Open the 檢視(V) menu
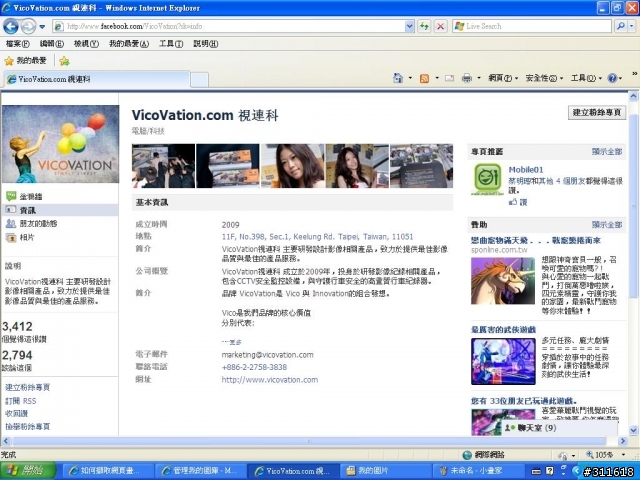The width and height of the screenshot is (640, 480). pyautogui.click(x=86, y=43)
